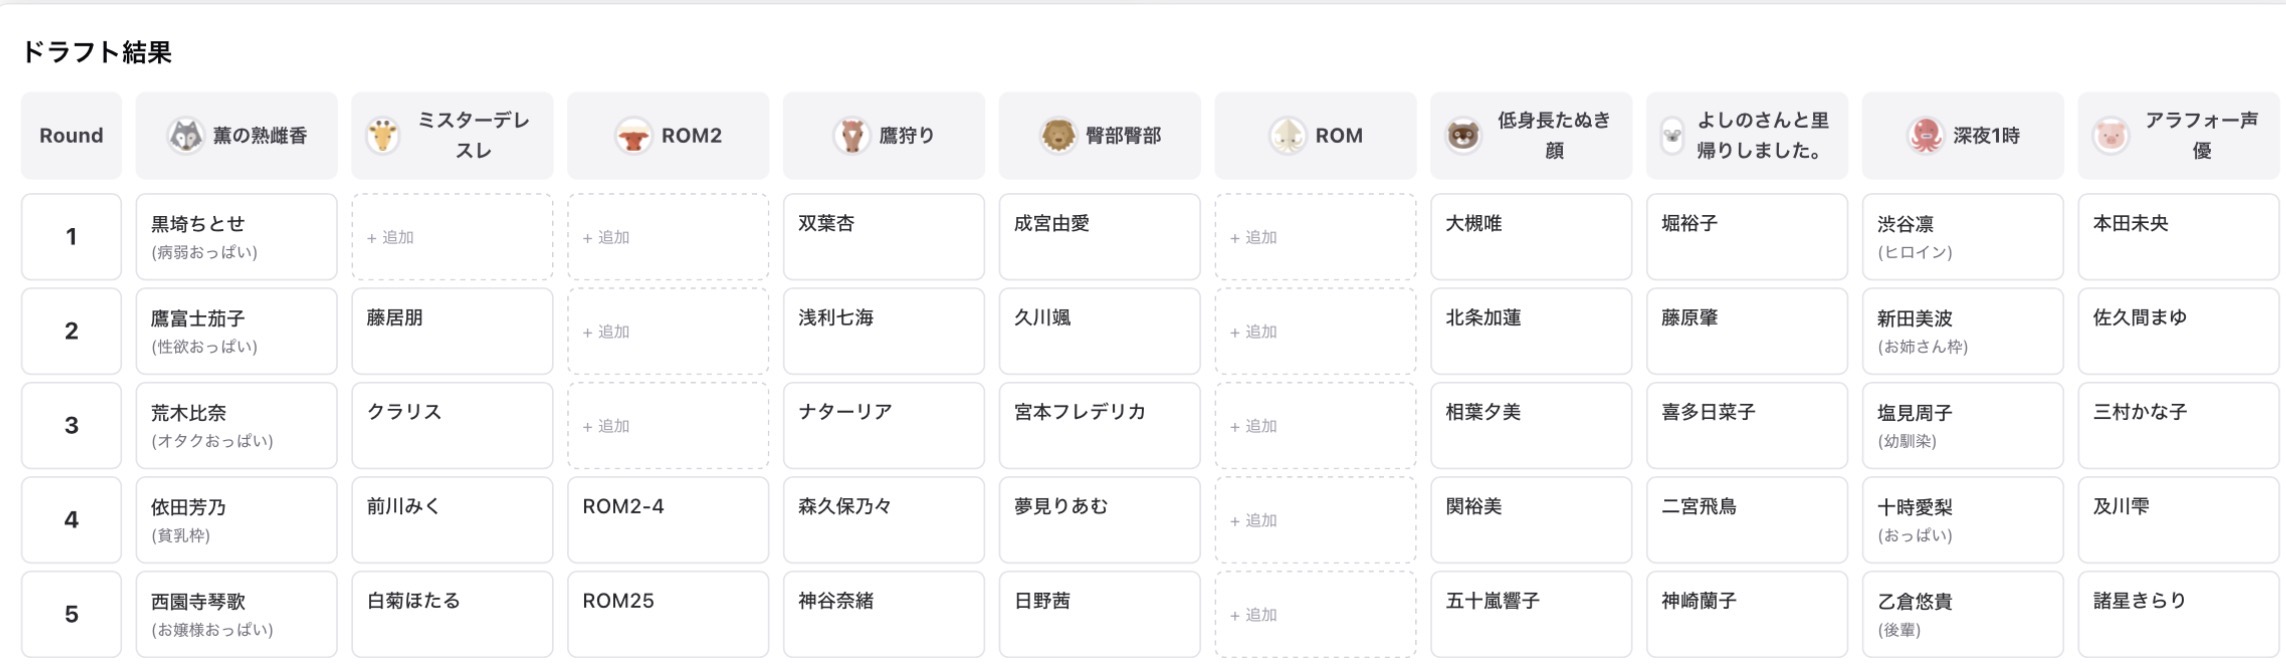Click the wolf avatar beside 薫の熟雌香
2286x668 pixels.
pos(185,136)
